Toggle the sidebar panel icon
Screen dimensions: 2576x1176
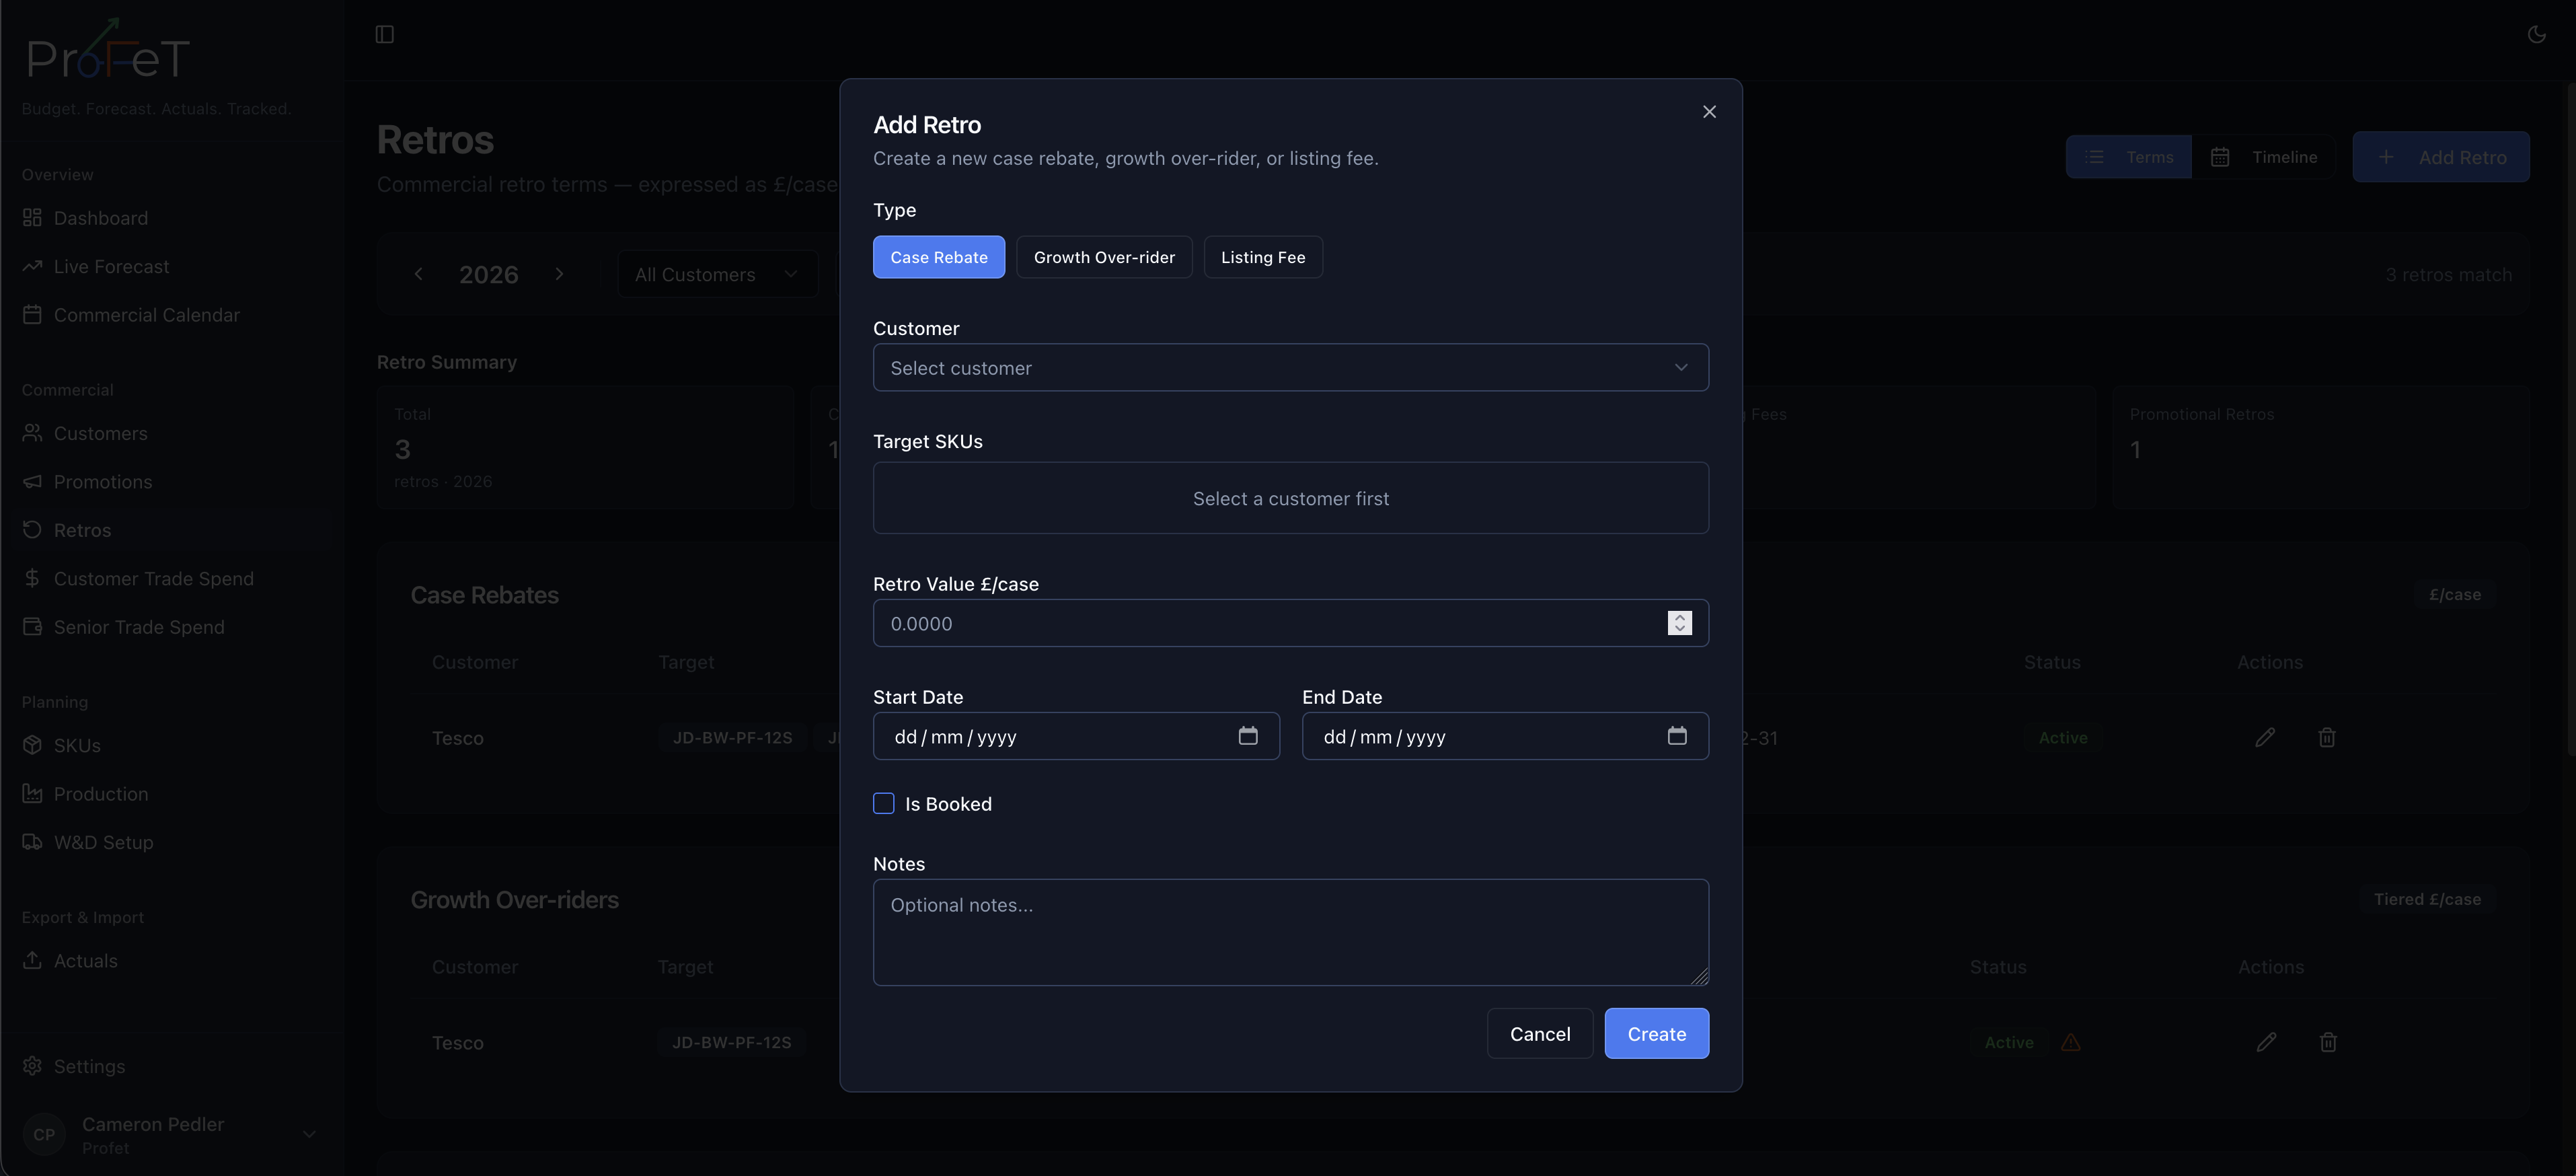coord(384,35)
